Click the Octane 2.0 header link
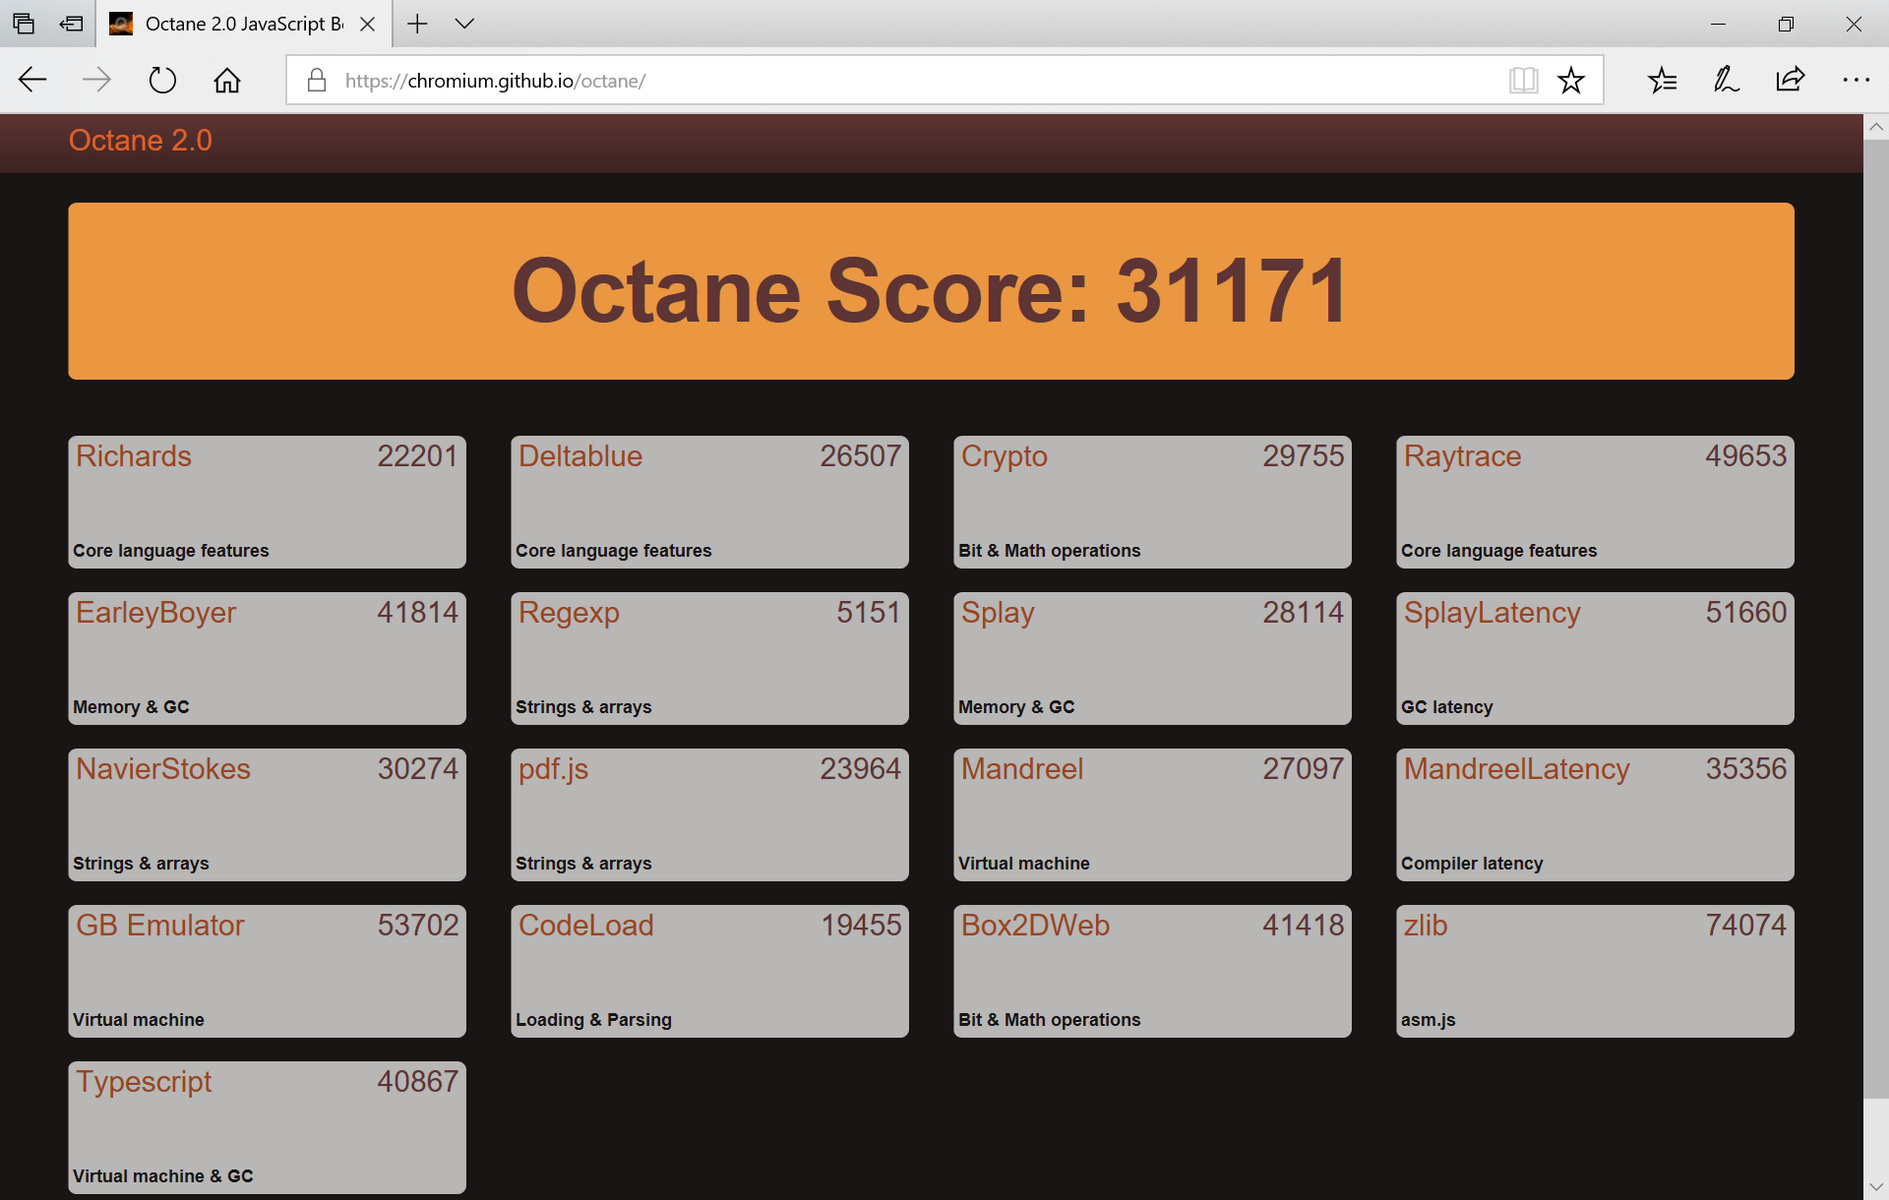This screenshot has width=1889, height=1200. [x=140, y=140]
